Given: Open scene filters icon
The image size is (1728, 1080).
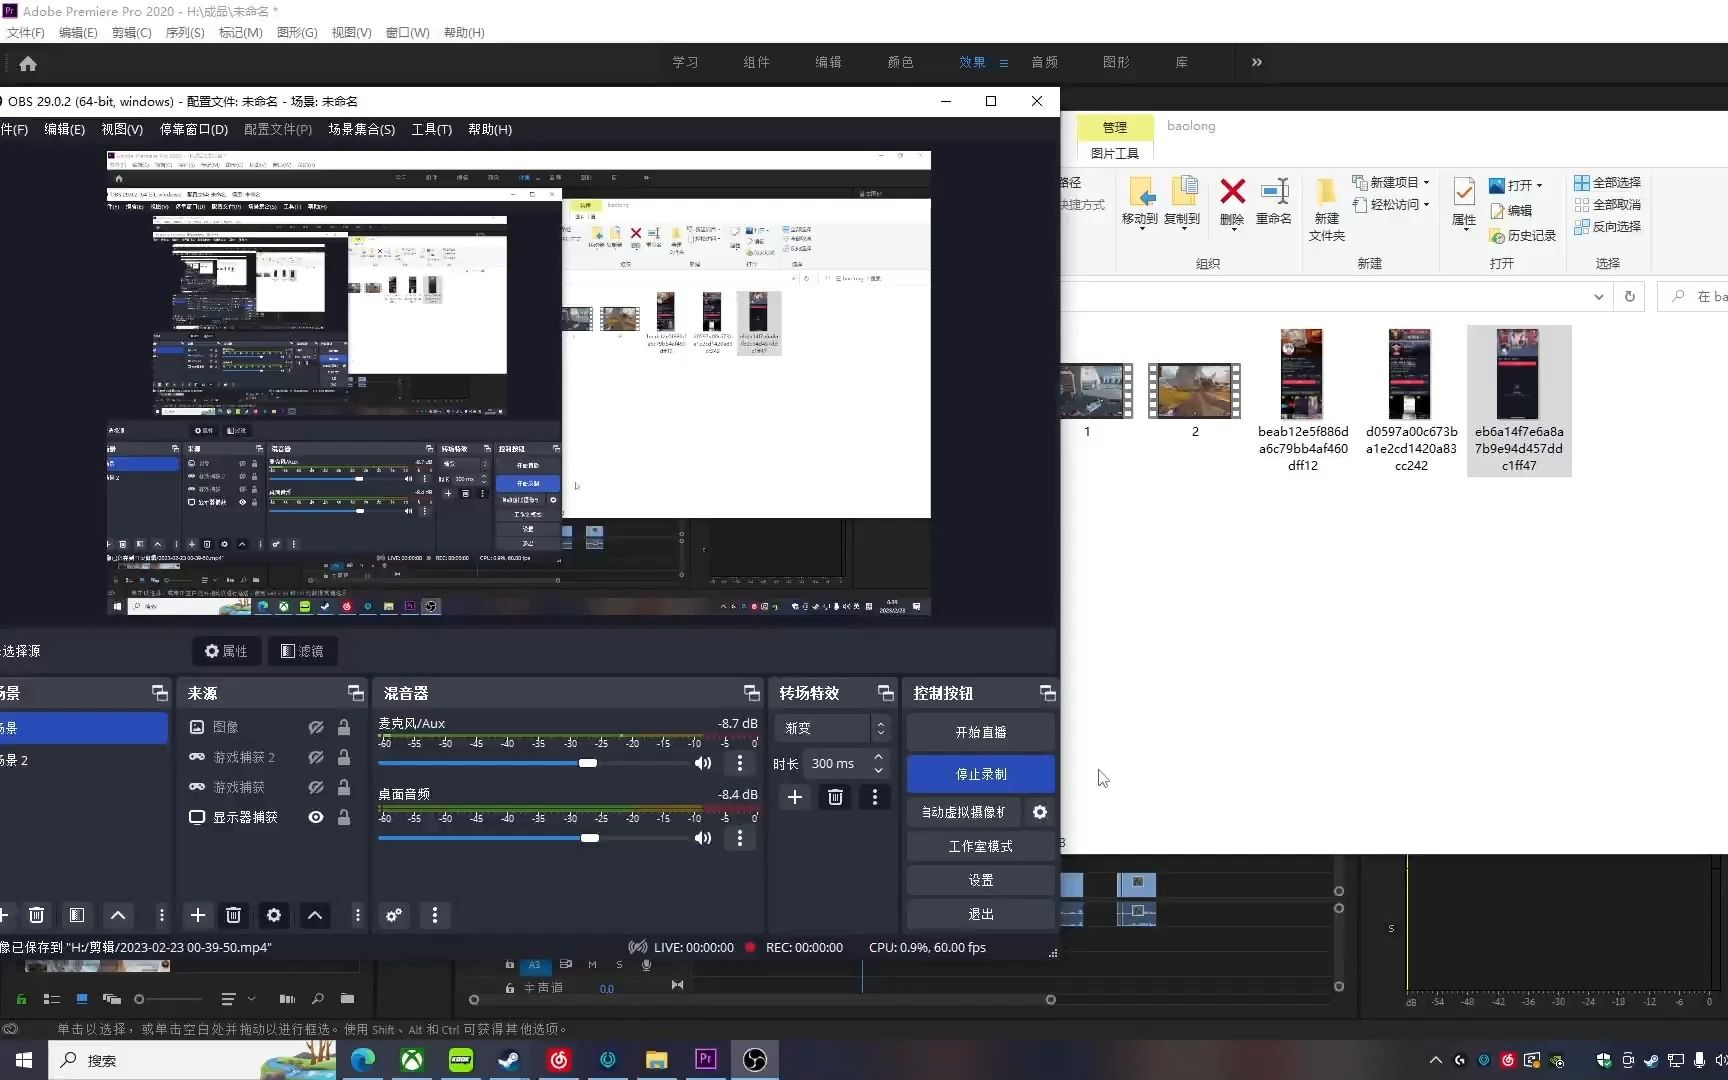Looking at the screenshot, I should (76, 915).
